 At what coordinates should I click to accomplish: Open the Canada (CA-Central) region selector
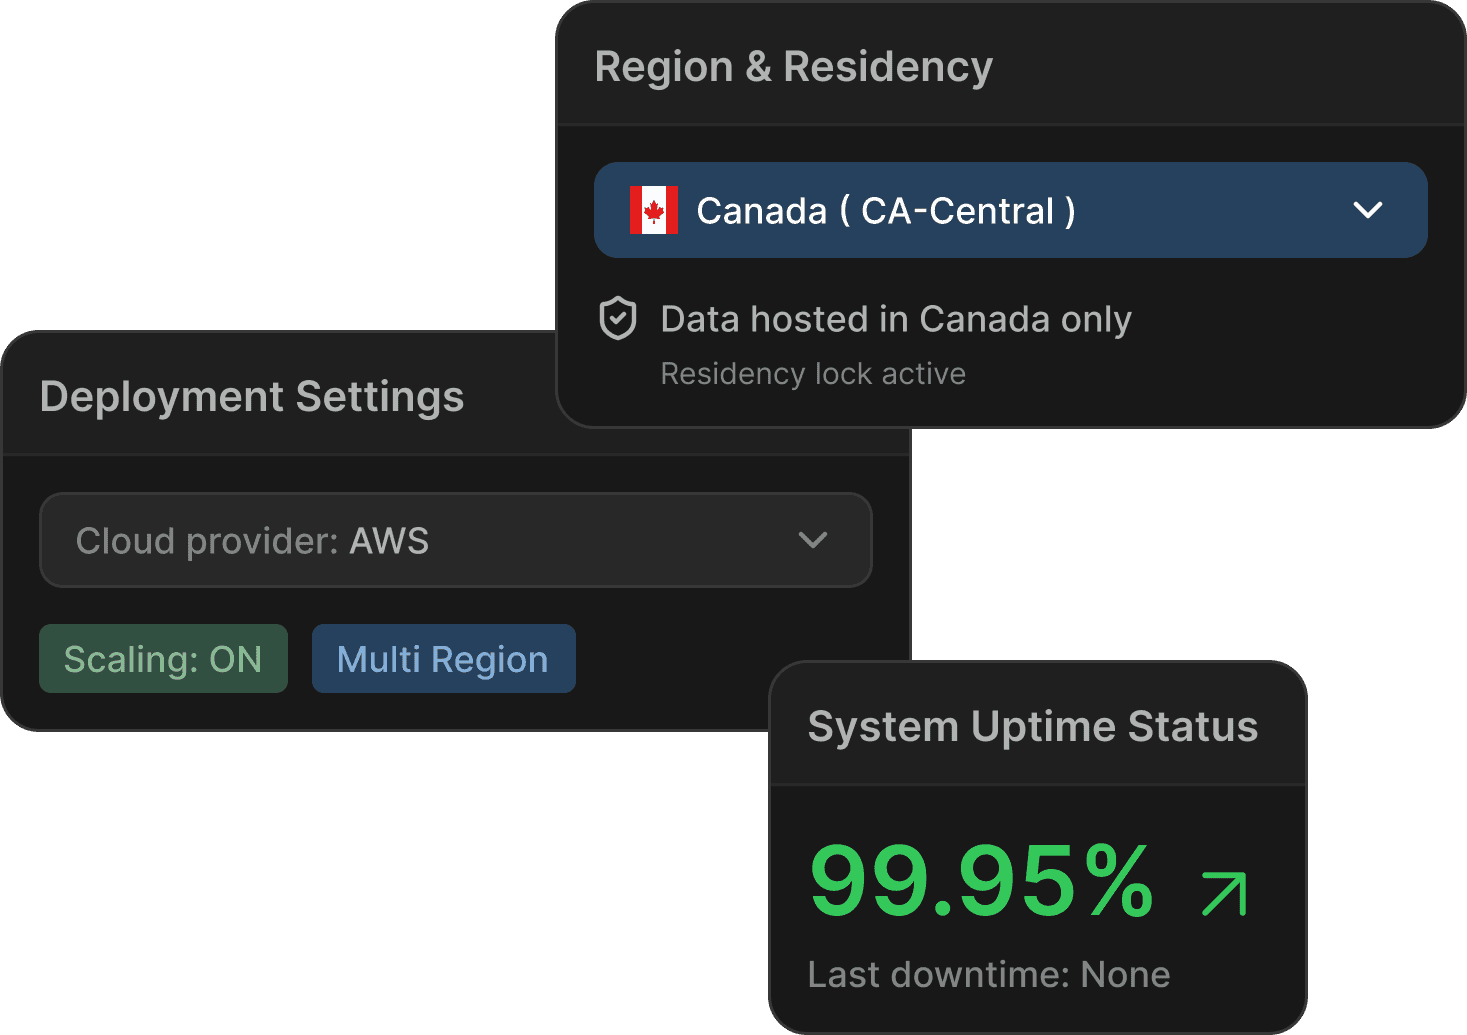click(x=1010, y=210)
